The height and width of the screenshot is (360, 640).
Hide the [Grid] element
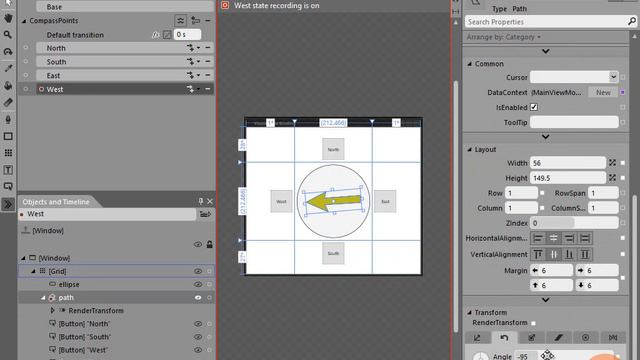[198, 271]
